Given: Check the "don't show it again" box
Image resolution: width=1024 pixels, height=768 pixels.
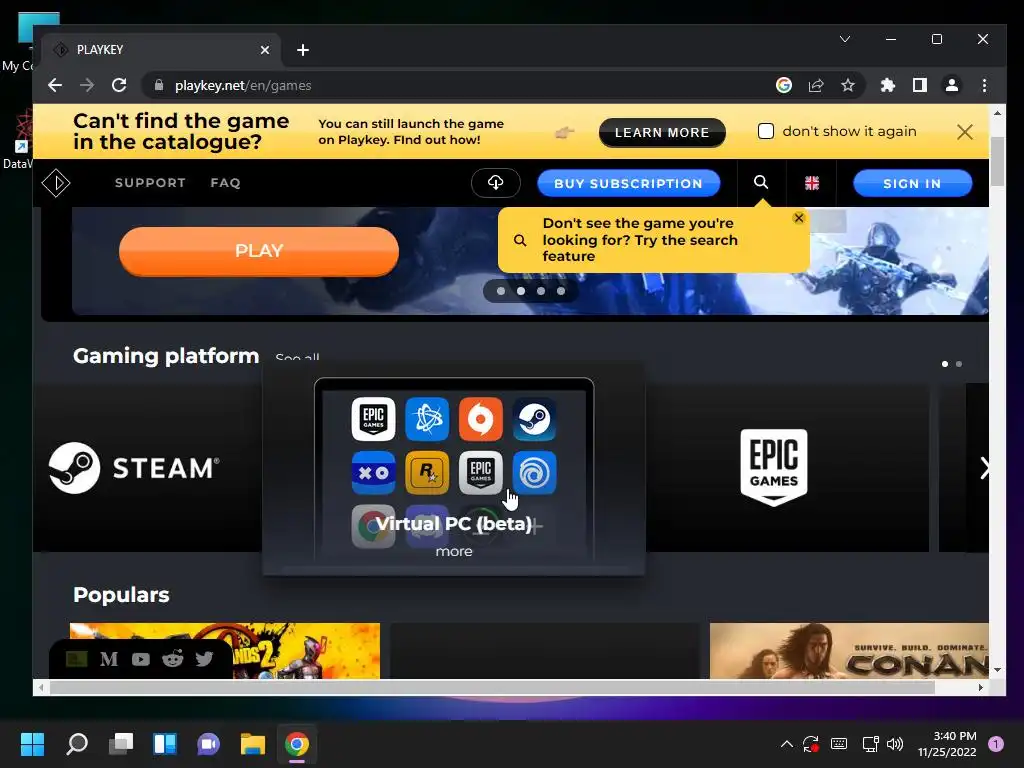Looking at the screenshot, I should point(765,131).
